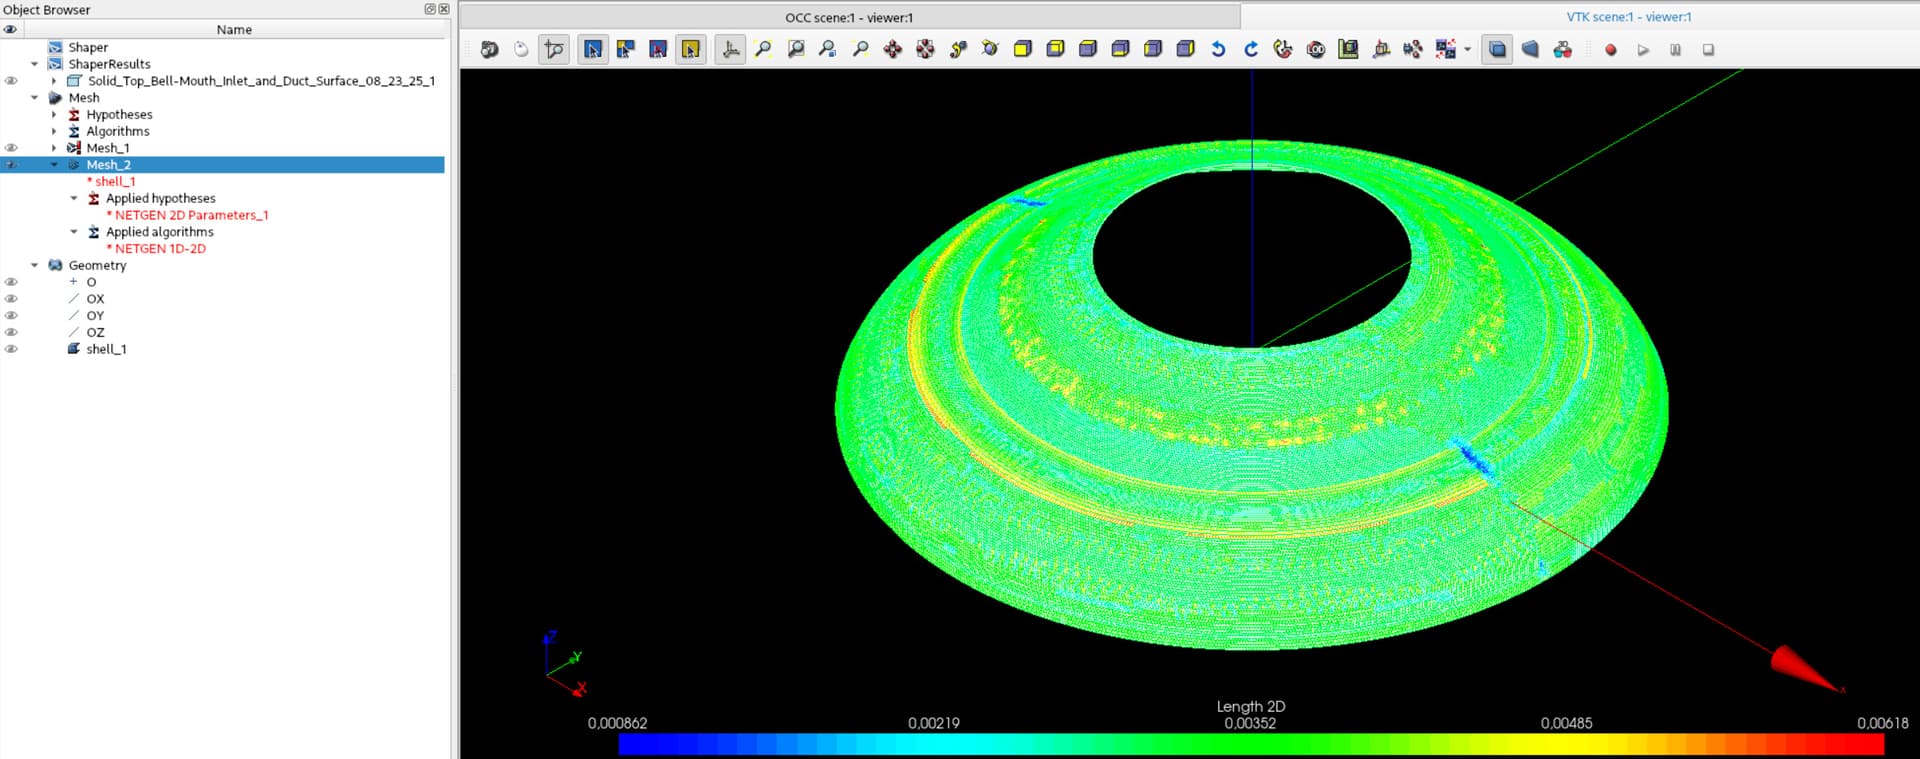The width and height of the screenshot is (1920, 759).
Task: Collapse the Geometry tree node
Action: [x=35, y=266]
